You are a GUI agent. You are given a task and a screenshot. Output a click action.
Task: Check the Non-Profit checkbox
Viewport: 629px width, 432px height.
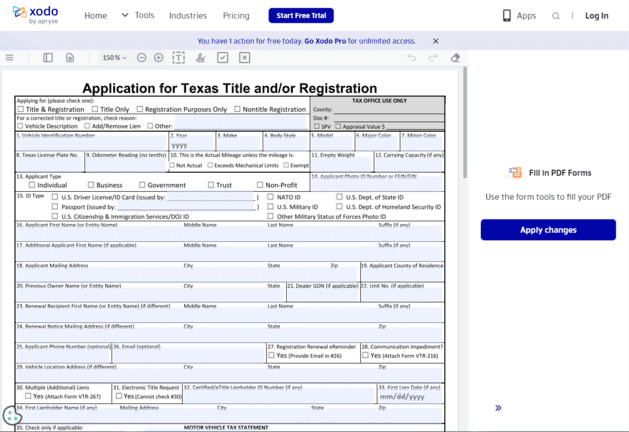tap(261, 185)
